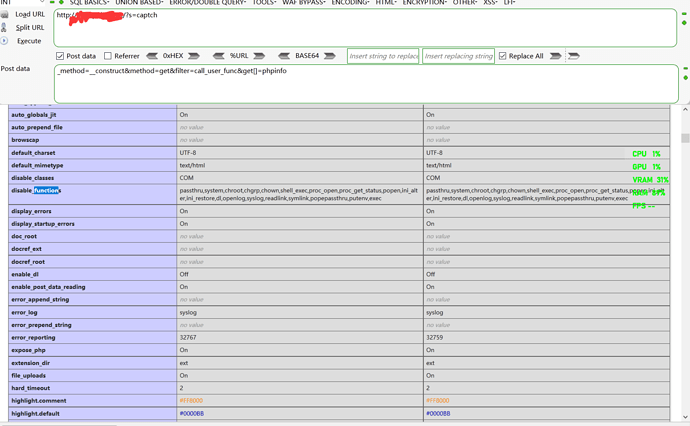This screenshot has height=426, width=690.
Task: Open the XSS menu
Action: pos(490,2)
